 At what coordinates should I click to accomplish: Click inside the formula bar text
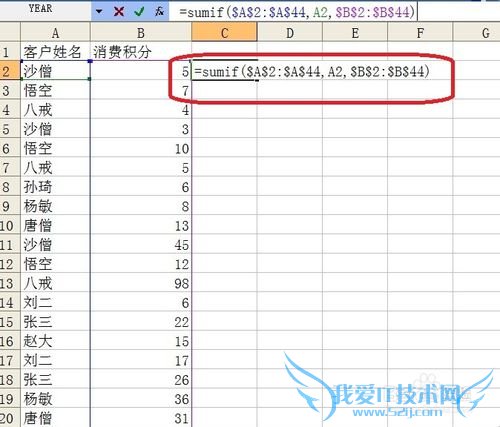[x=297, y=12]
